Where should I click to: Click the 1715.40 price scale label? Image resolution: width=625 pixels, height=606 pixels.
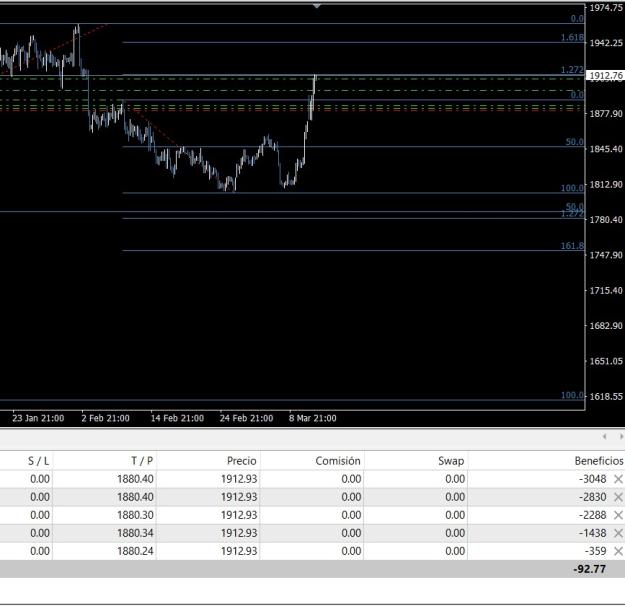click(606, 291)
